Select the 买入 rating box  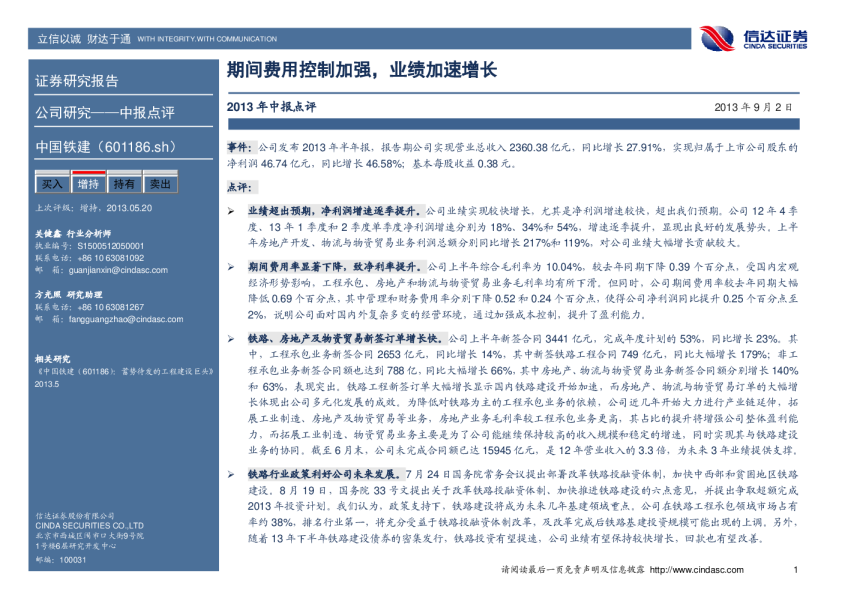52,184
